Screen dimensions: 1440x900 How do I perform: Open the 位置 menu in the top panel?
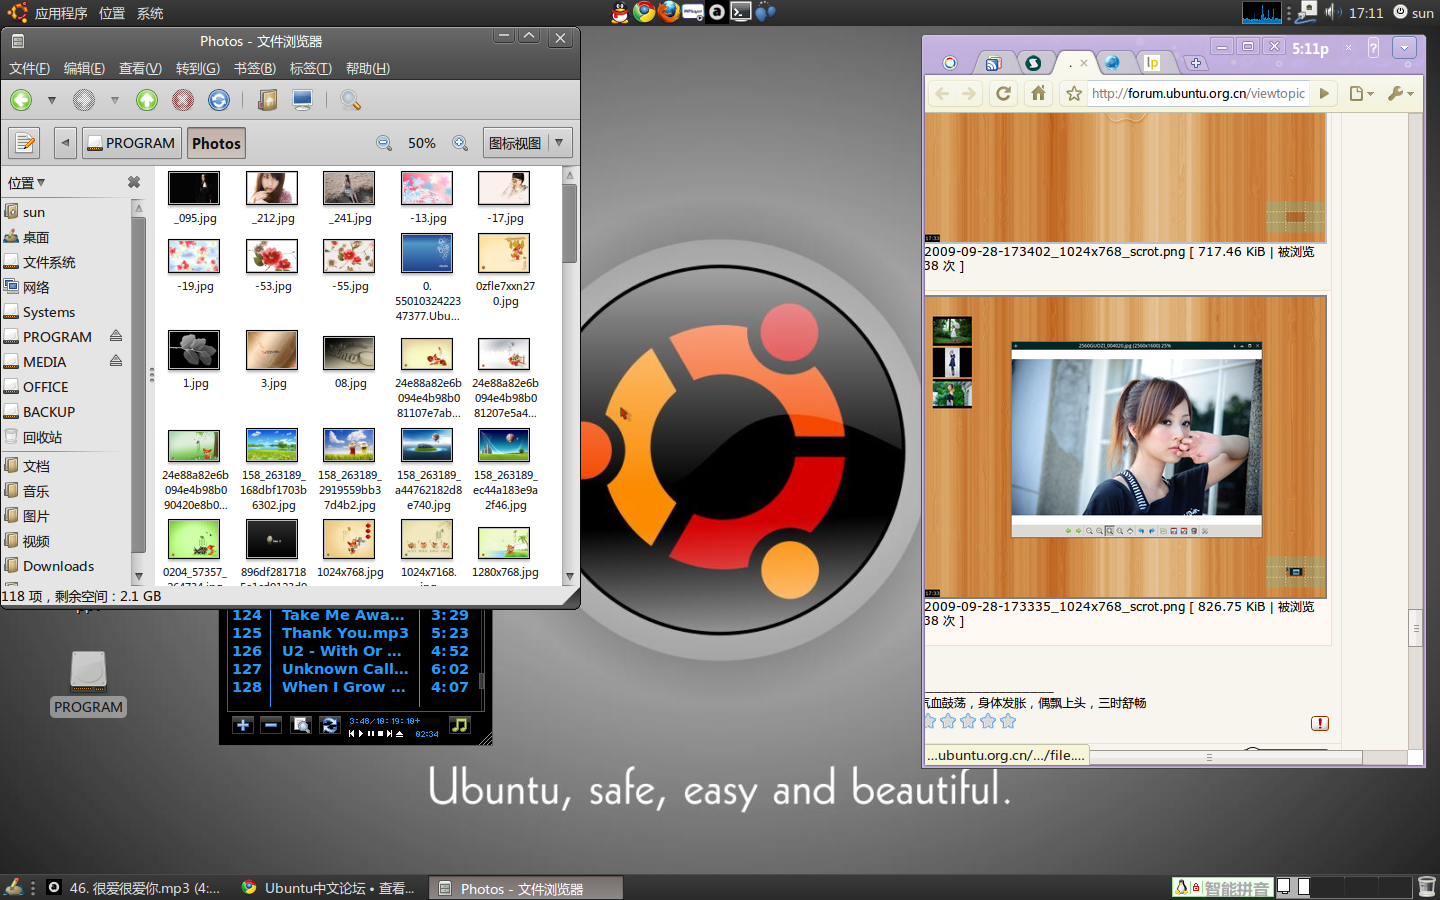pos(112,13)
